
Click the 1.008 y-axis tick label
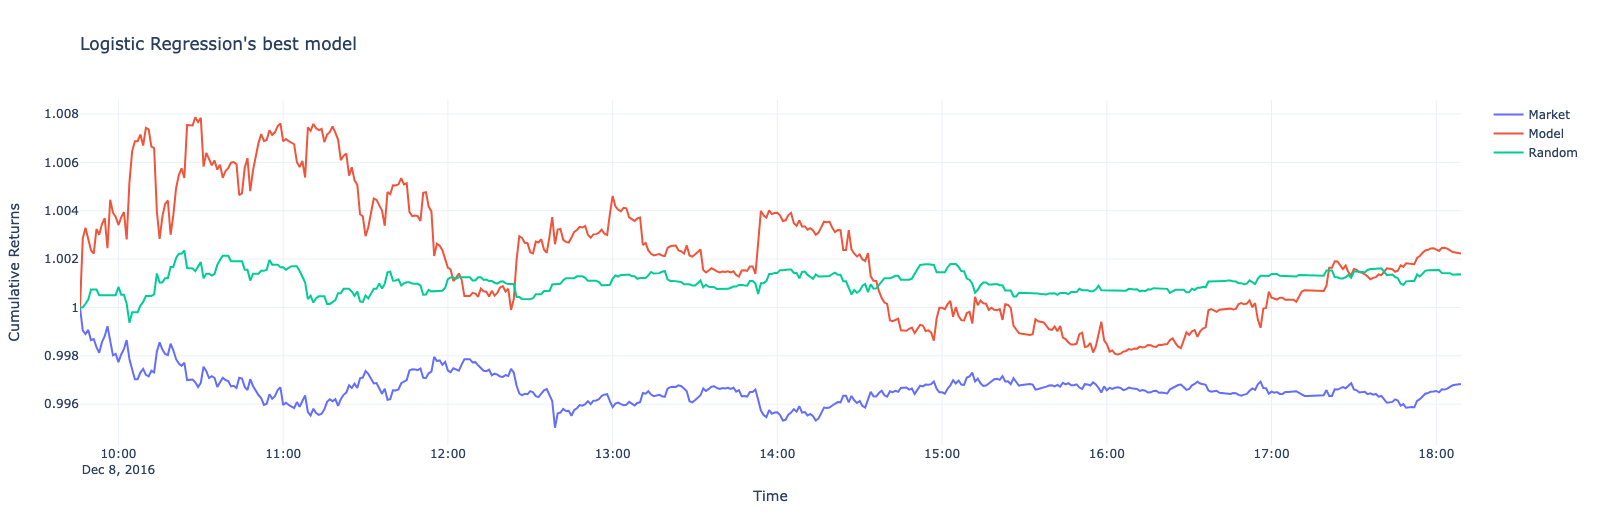click(x=61, y=114)
